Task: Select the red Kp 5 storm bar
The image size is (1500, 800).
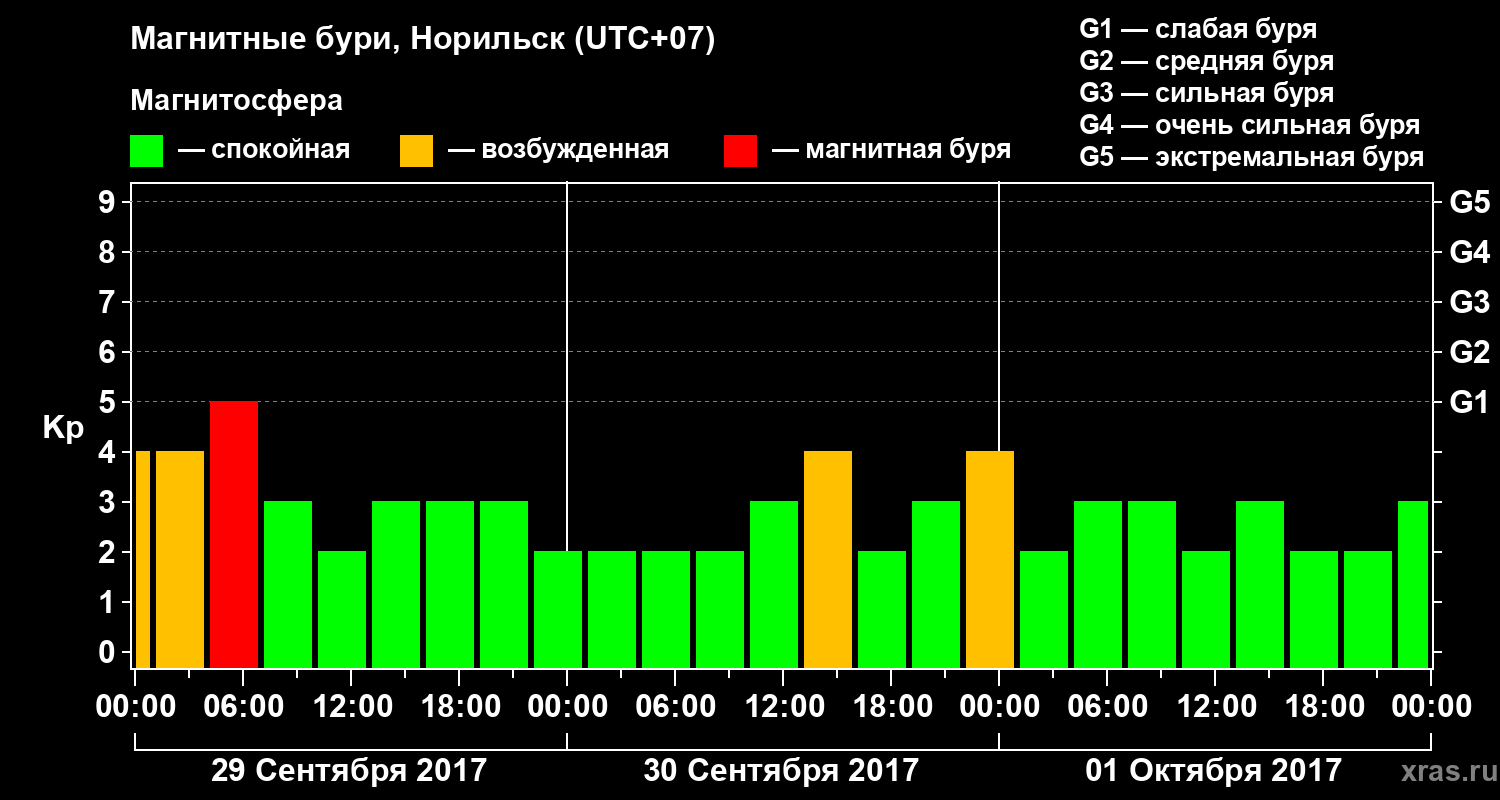Action: (x=234, y=534)
